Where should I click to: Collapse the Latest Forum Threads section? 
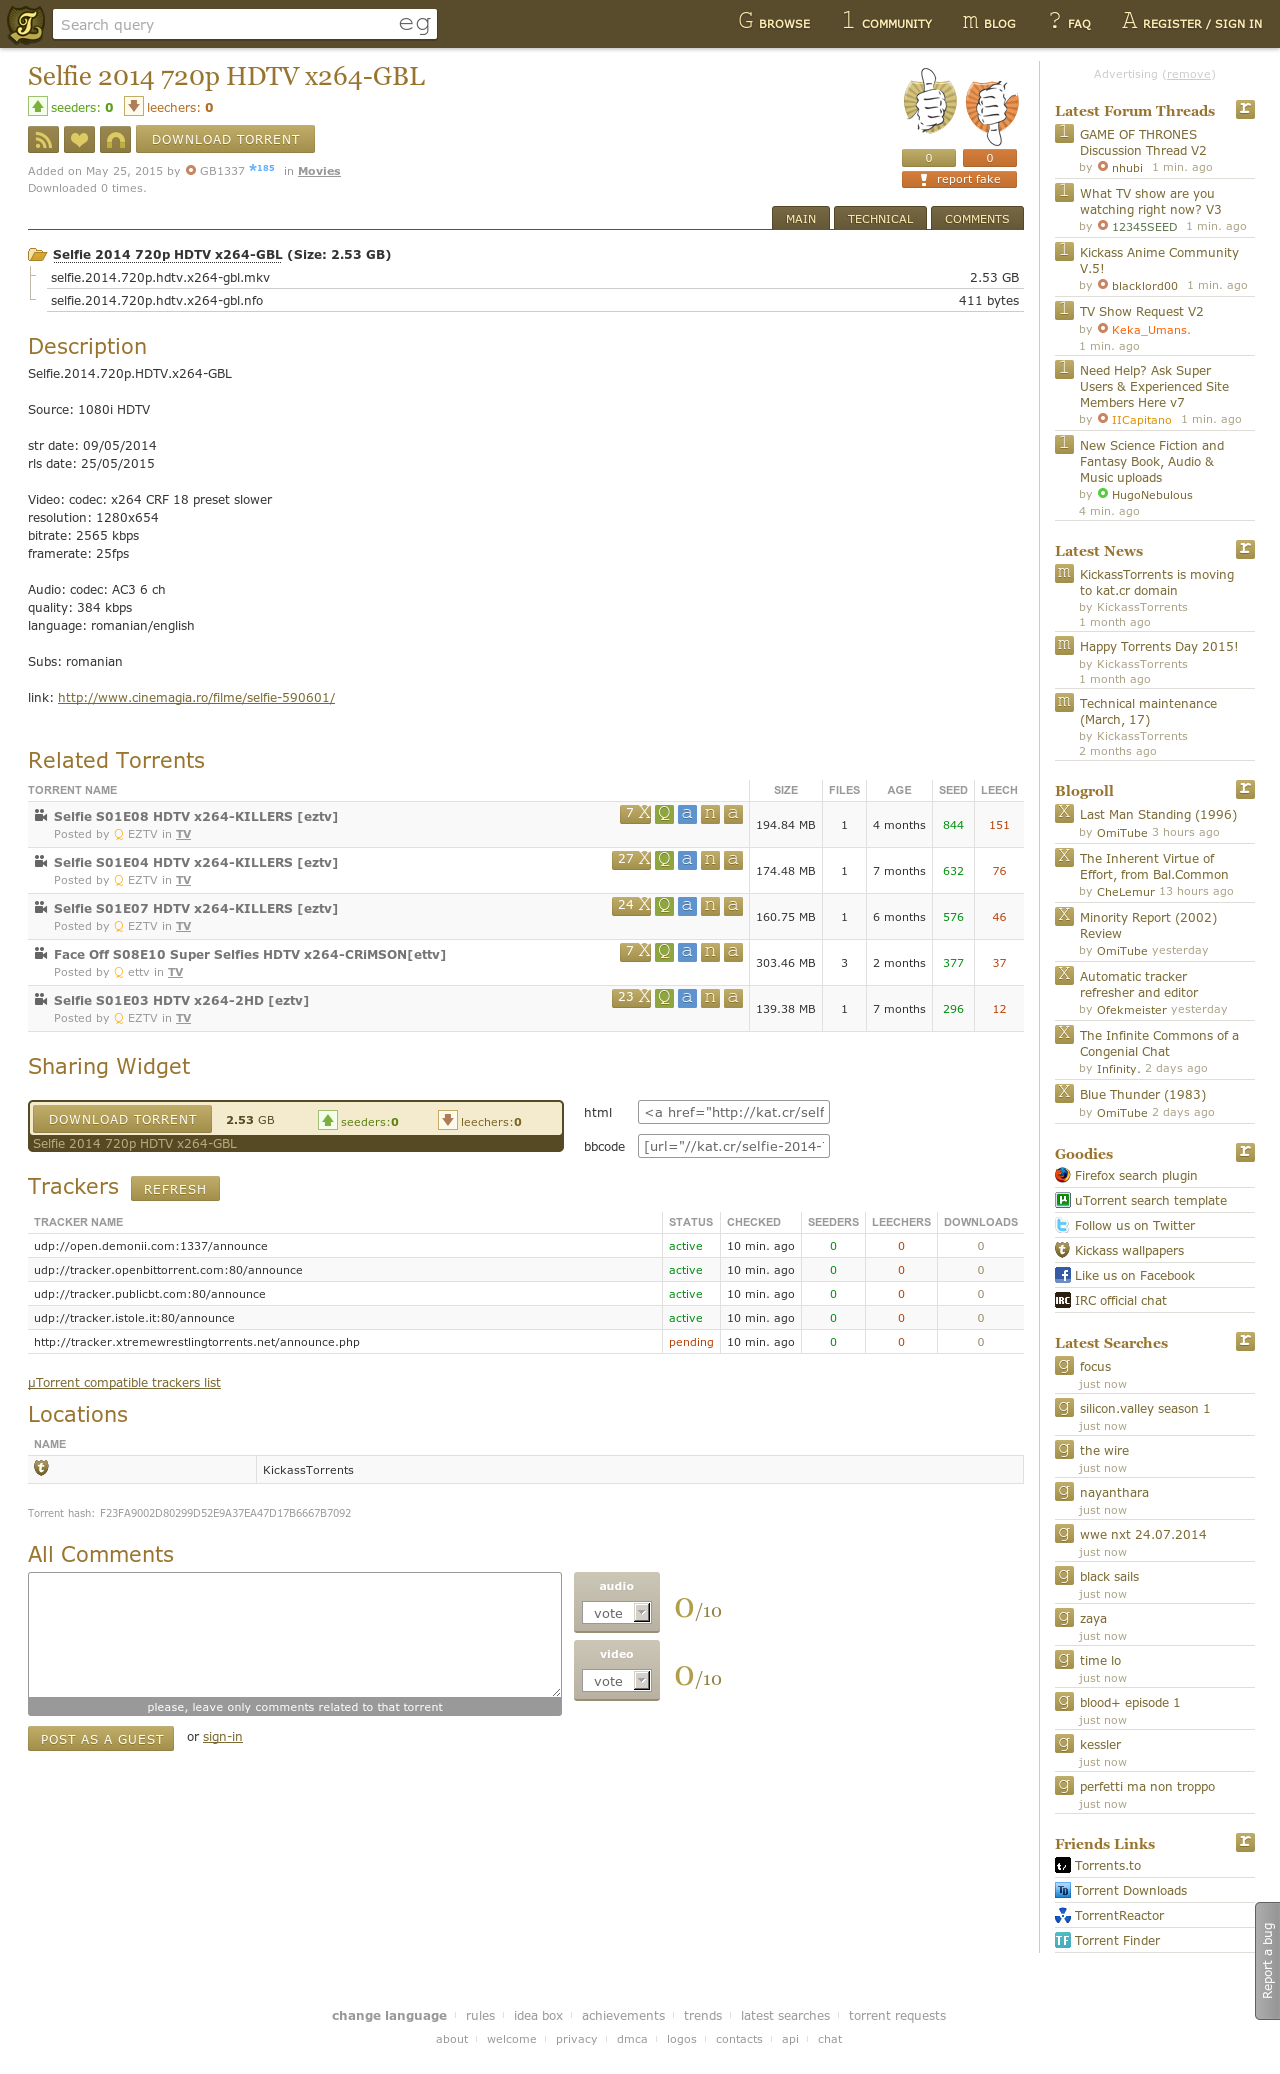click(1245, 109)
